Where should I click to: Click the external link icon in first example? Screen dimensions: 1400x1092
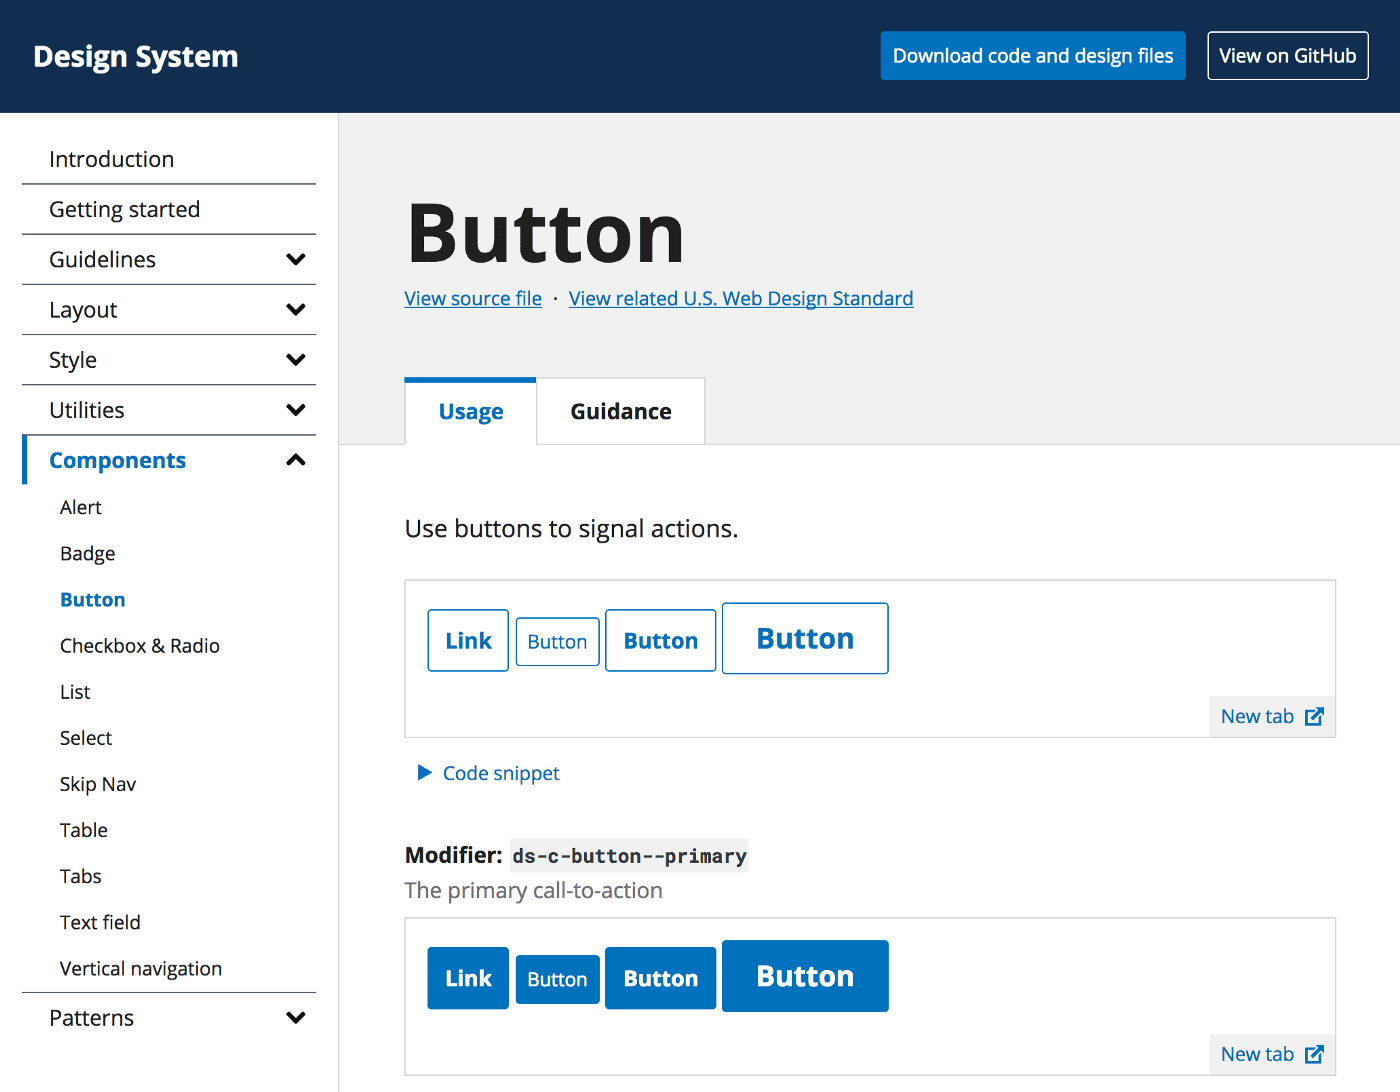[x=1314, y=716]
